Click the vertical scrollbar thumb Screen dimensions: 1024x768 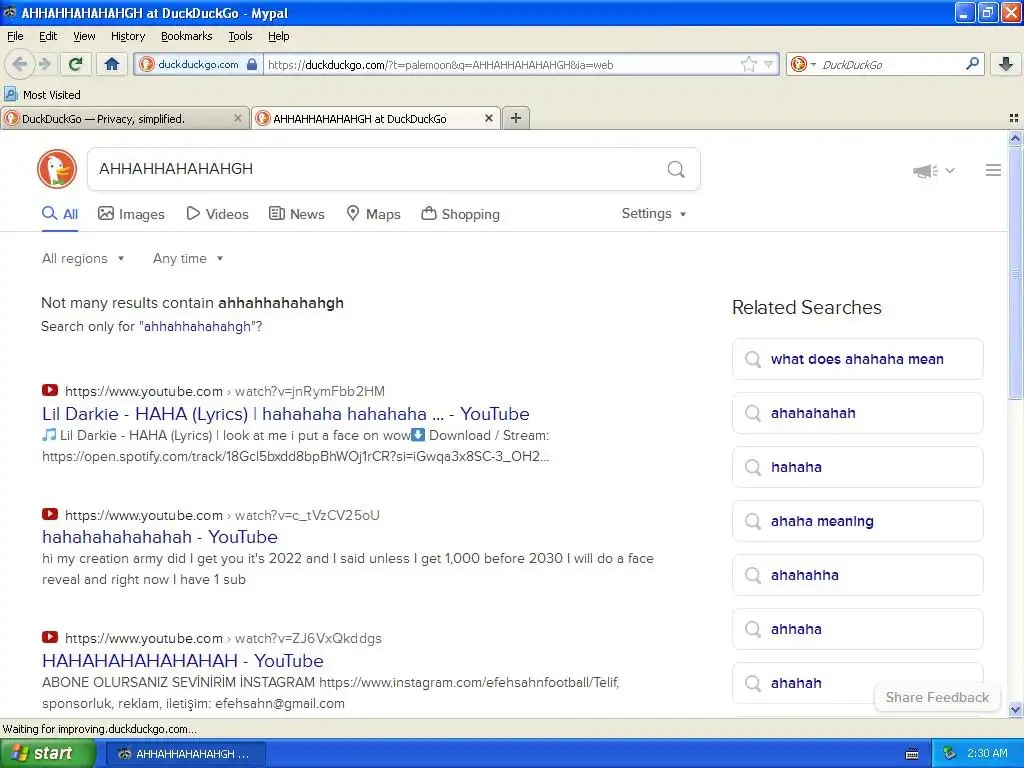(x=1016, y=273)
